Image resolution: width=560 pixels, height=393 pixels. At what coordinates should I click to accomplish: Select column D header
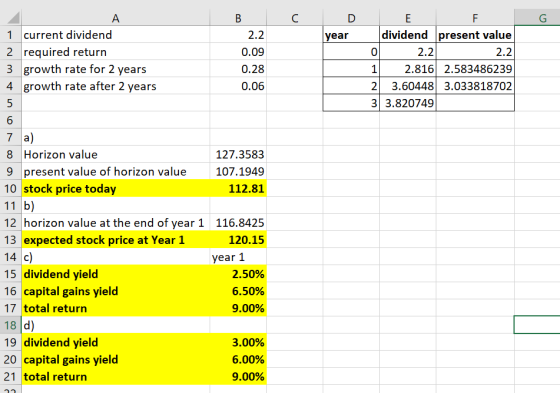coord(351,18)
